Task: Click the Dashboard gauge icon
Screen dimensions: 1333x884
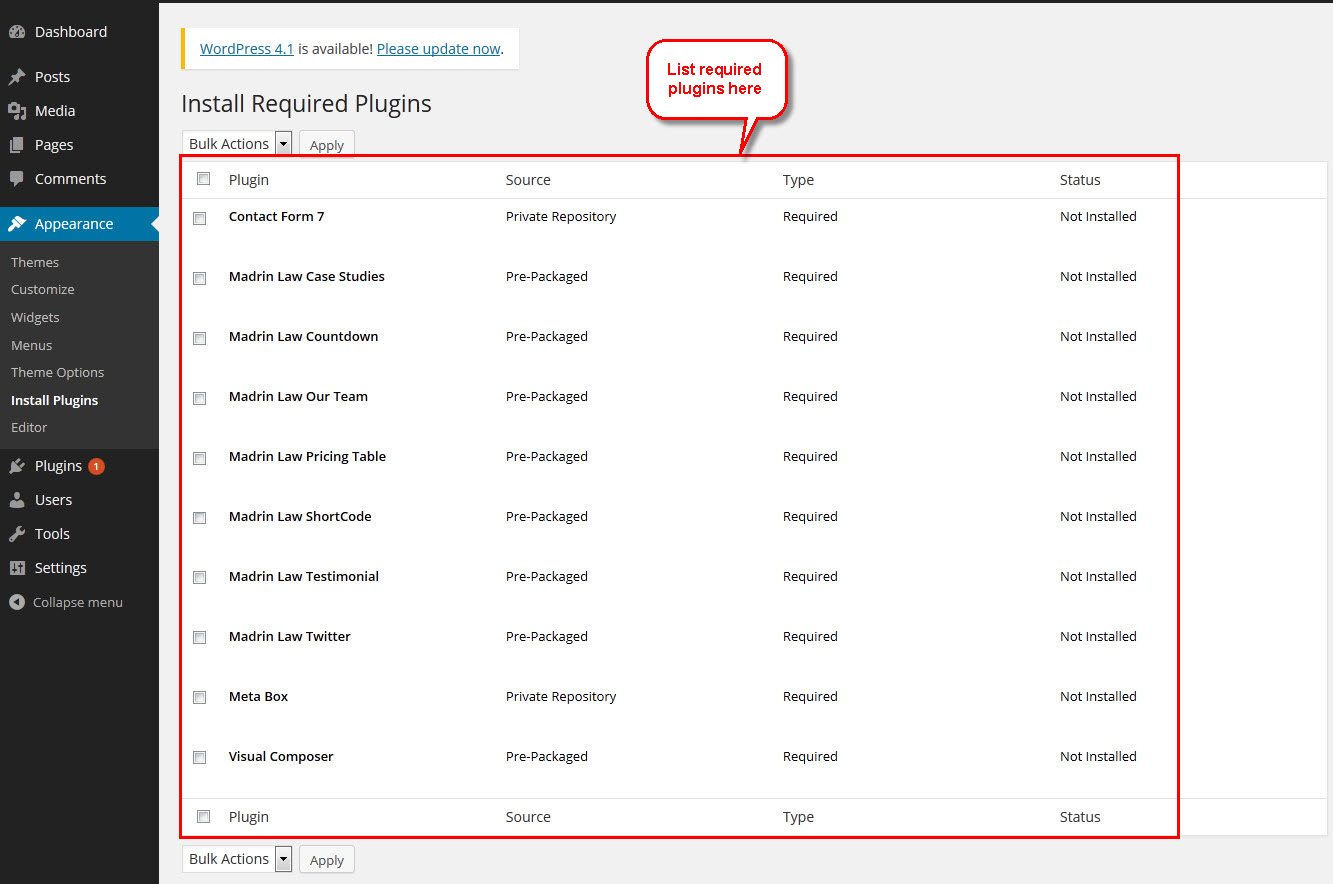Action: [x=17, y=32]
